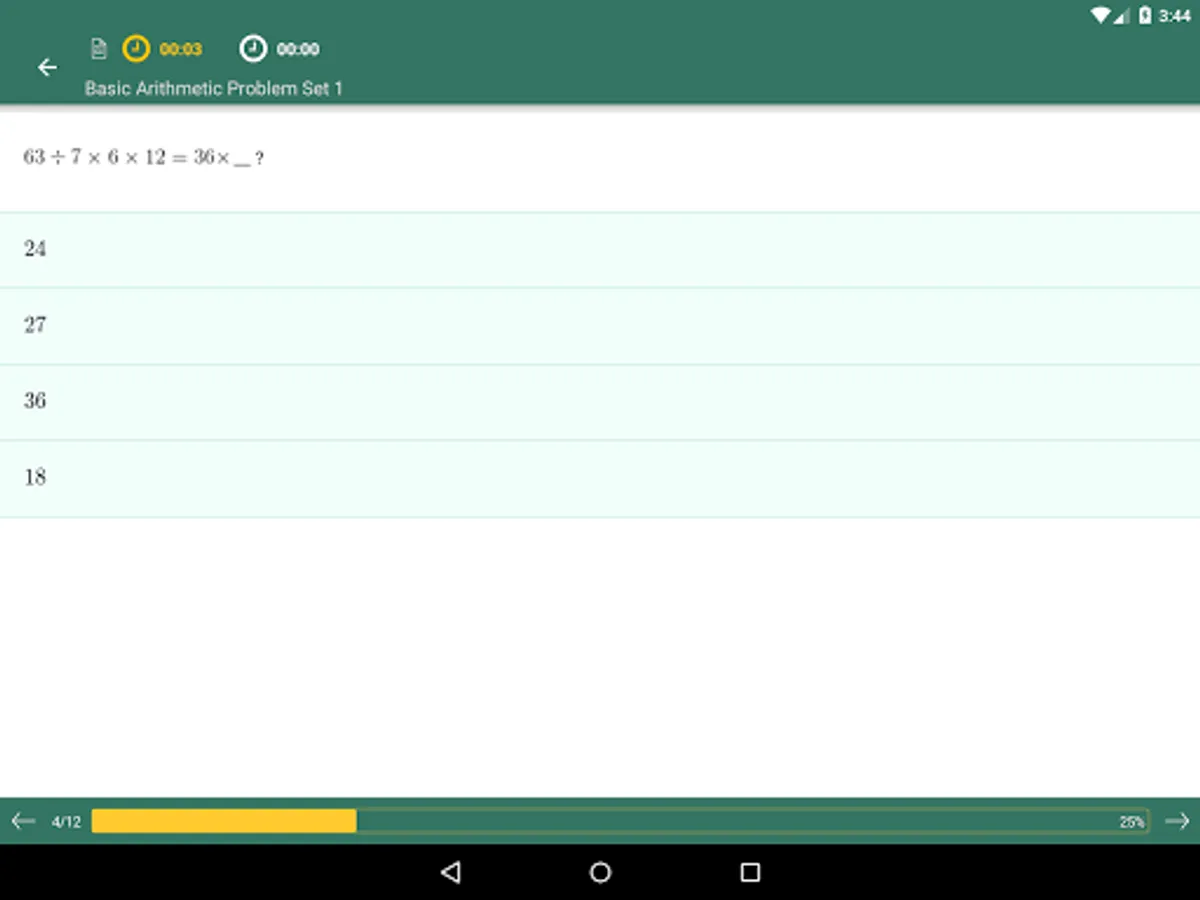Screen dimensions: 1200x900
Task: Tap the white 00:00 timer text
Action: click(x=298, y=49)
